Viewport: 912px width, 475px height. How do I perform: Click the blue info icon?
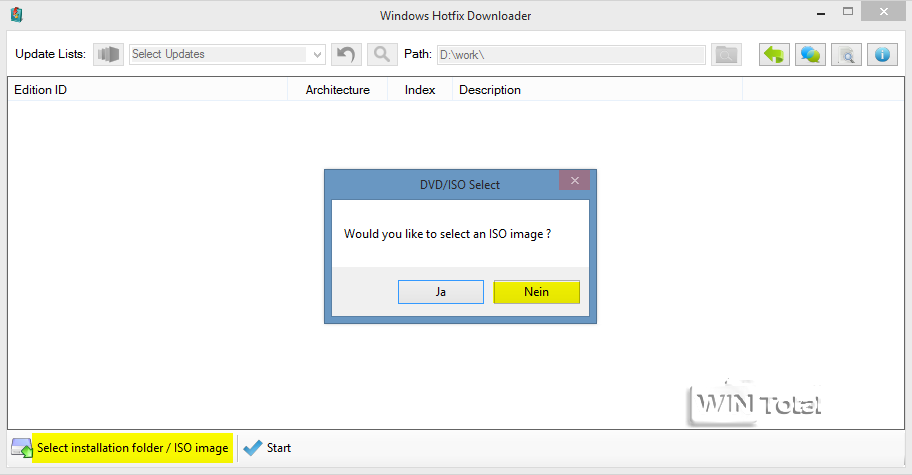(882, 55)
